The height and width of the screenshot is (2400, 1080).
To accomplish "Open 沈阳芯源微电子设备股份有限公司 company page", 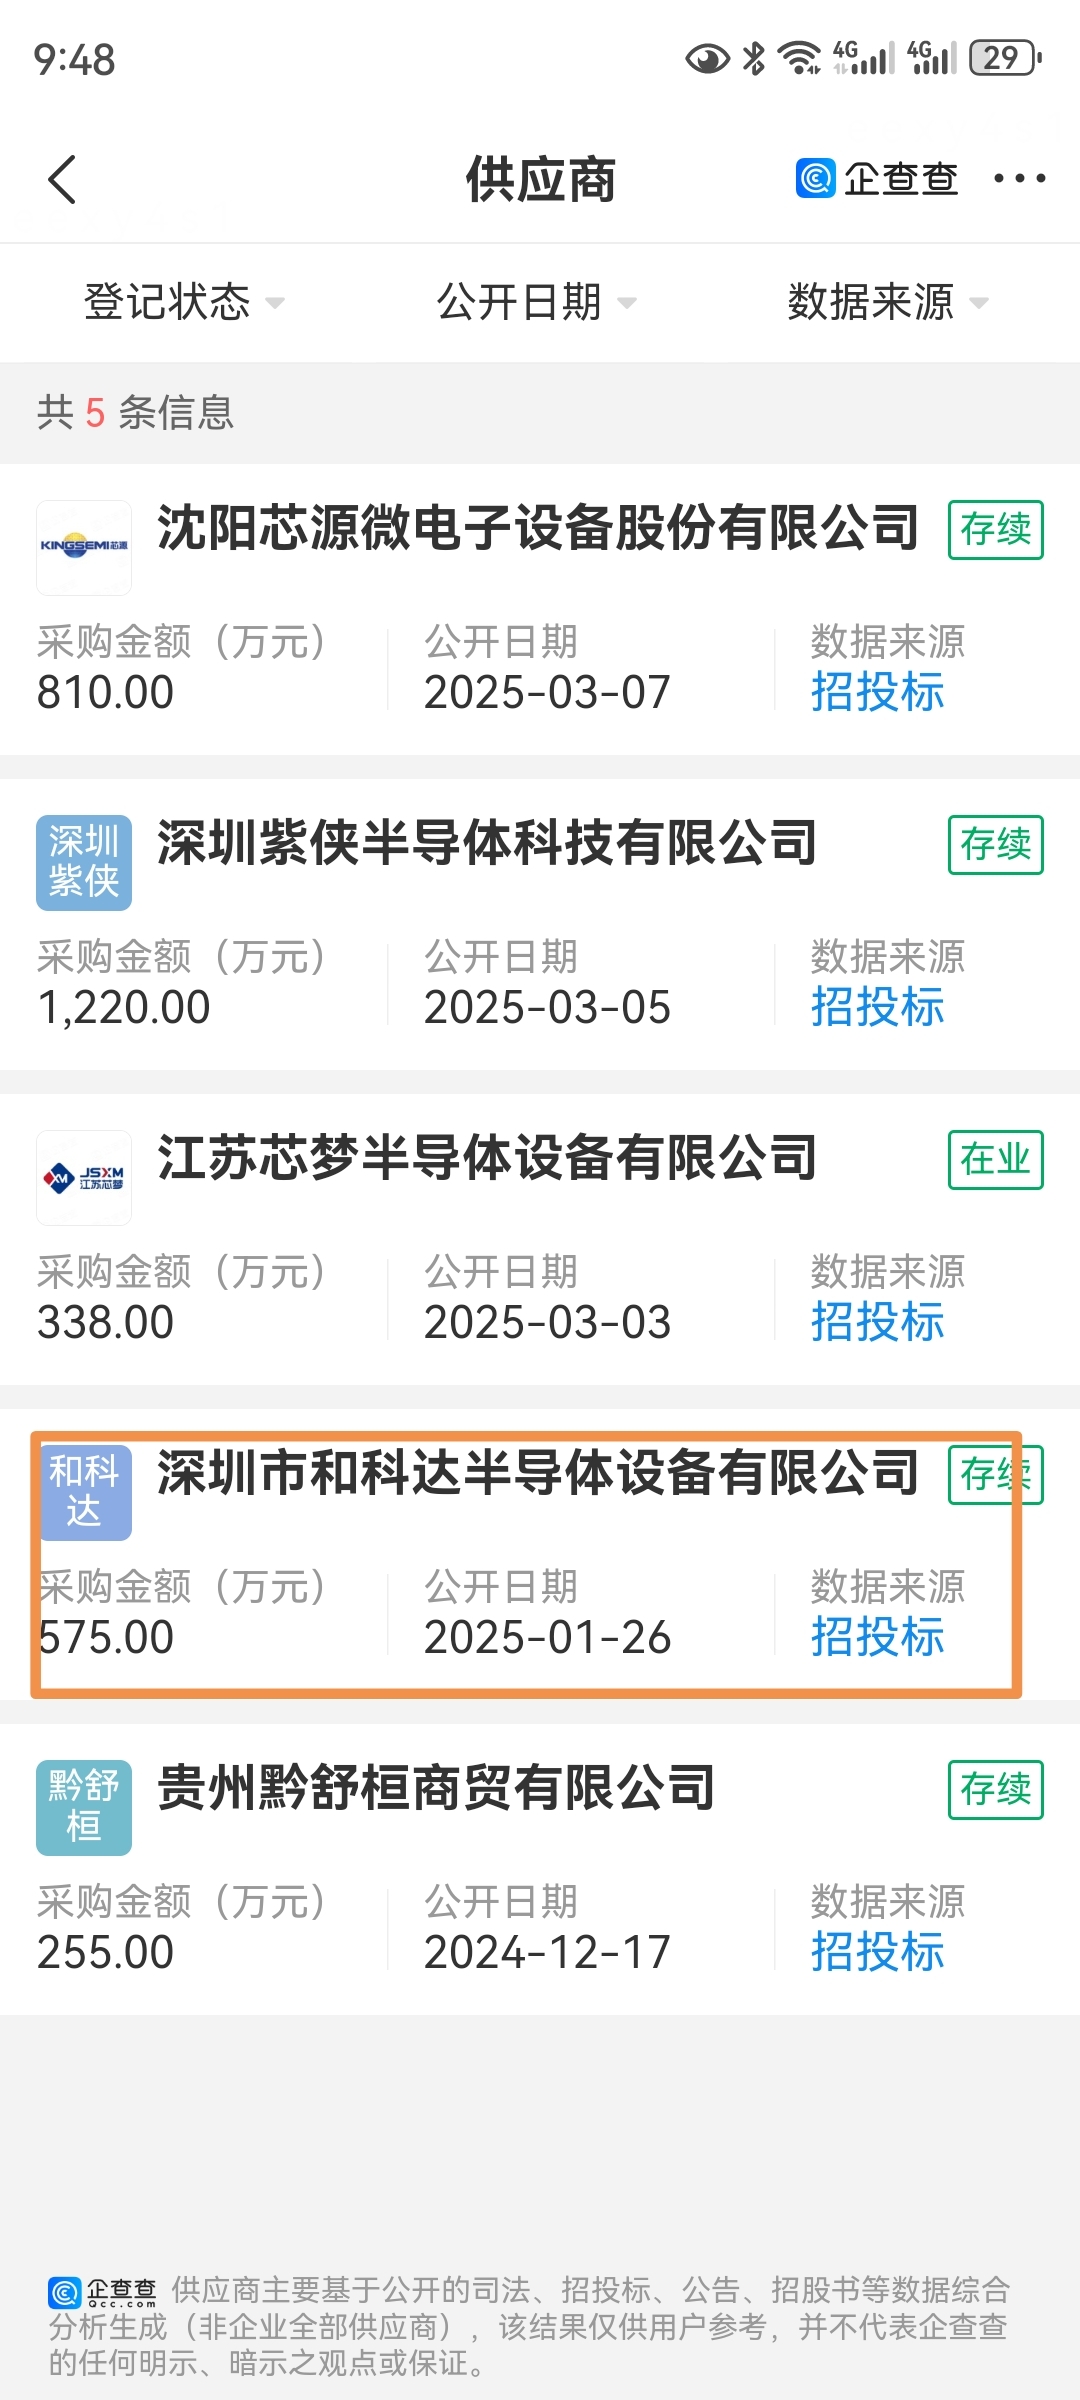I will 538,529.
